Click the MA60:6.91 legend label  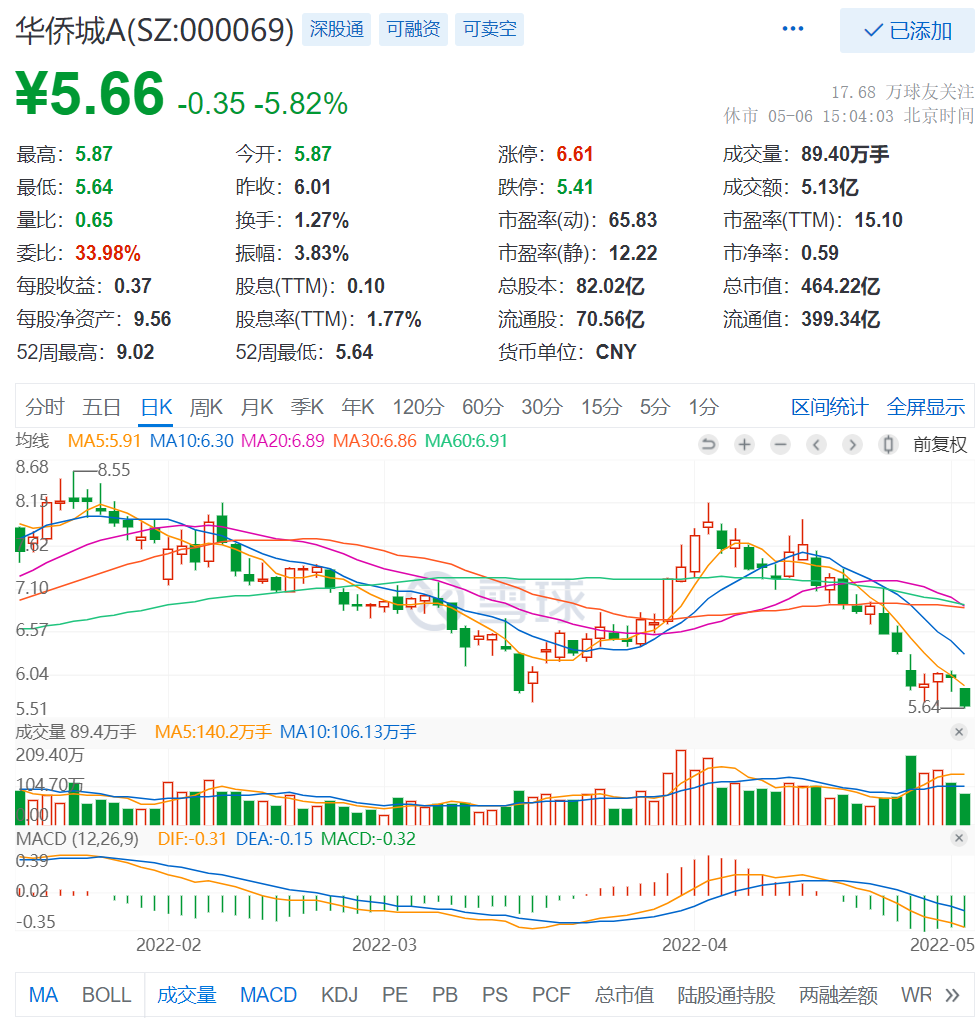coord(466,441)
